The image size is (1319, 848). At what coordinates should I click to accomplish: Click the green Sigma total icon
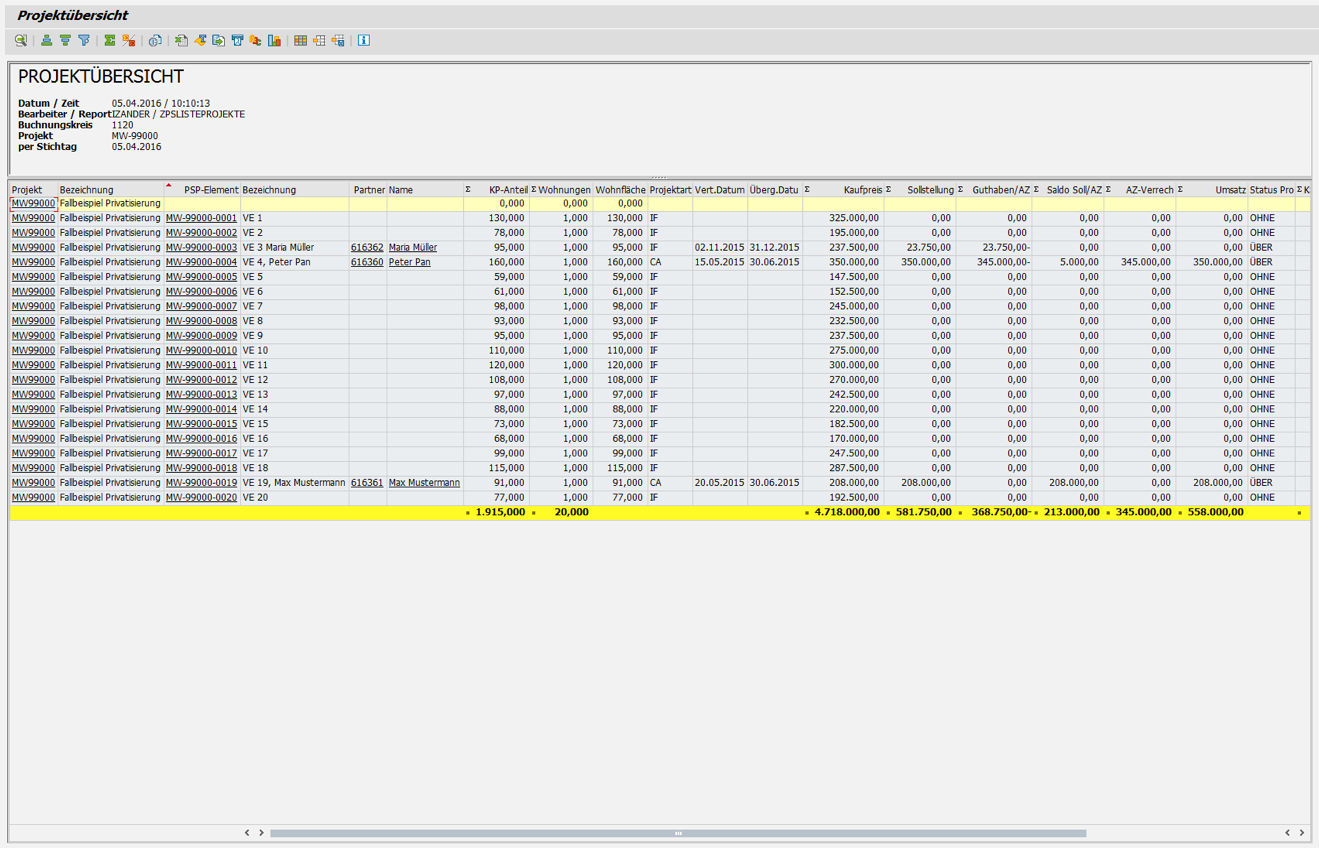click(x=110, y=41)
